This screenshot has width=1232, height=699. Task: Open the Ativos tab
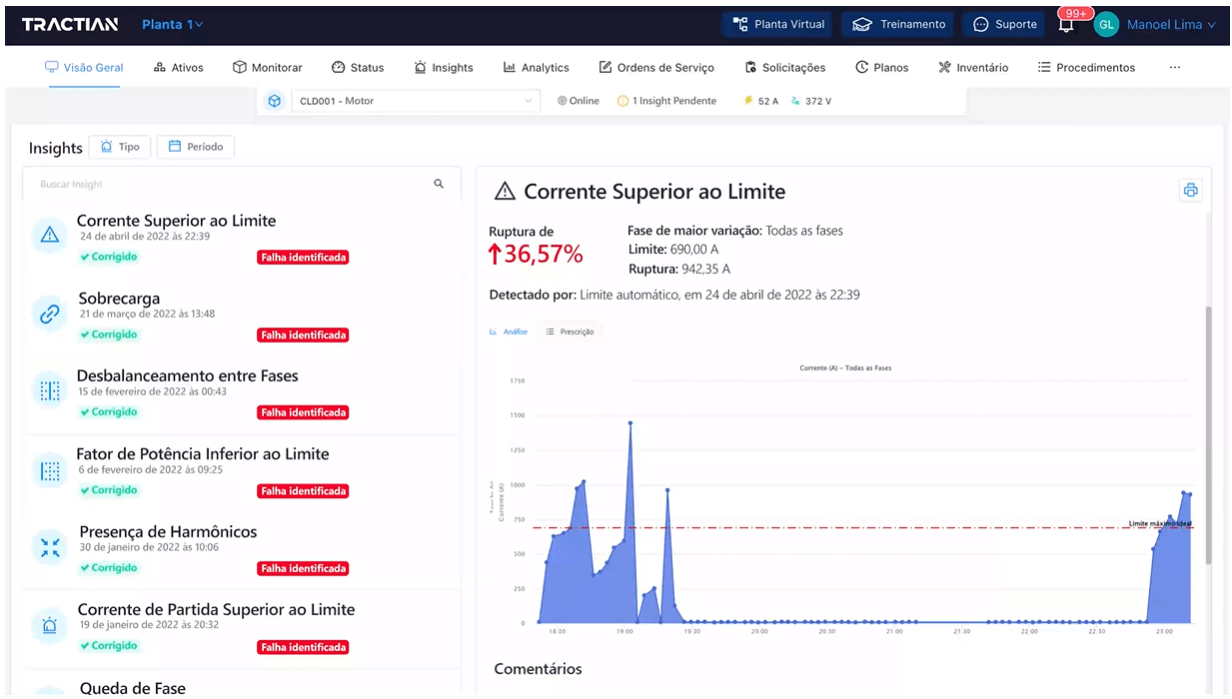coord(179,67)
